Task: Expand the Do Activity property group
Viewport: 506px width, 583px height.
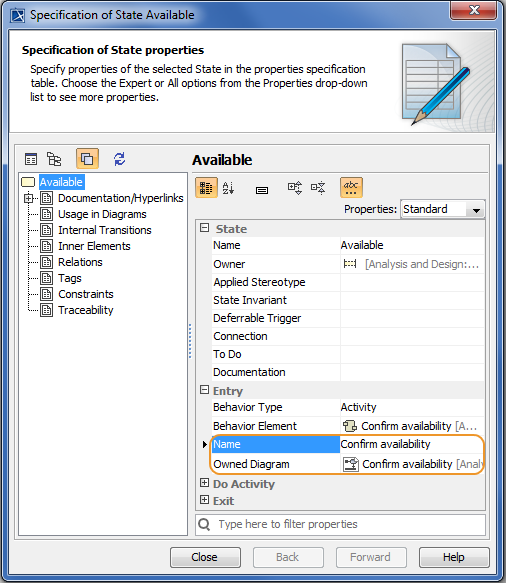Action: tap(204, 483)
